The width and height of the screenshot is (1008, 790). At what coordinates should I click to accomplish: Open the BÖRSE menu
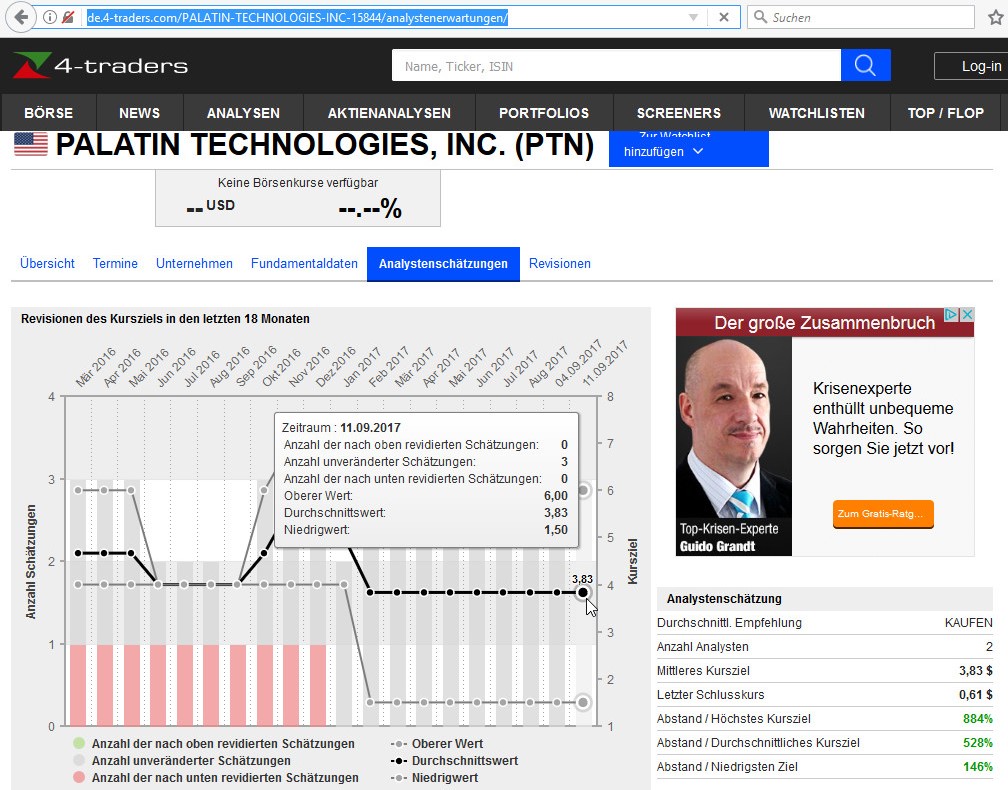click(49, 113)
